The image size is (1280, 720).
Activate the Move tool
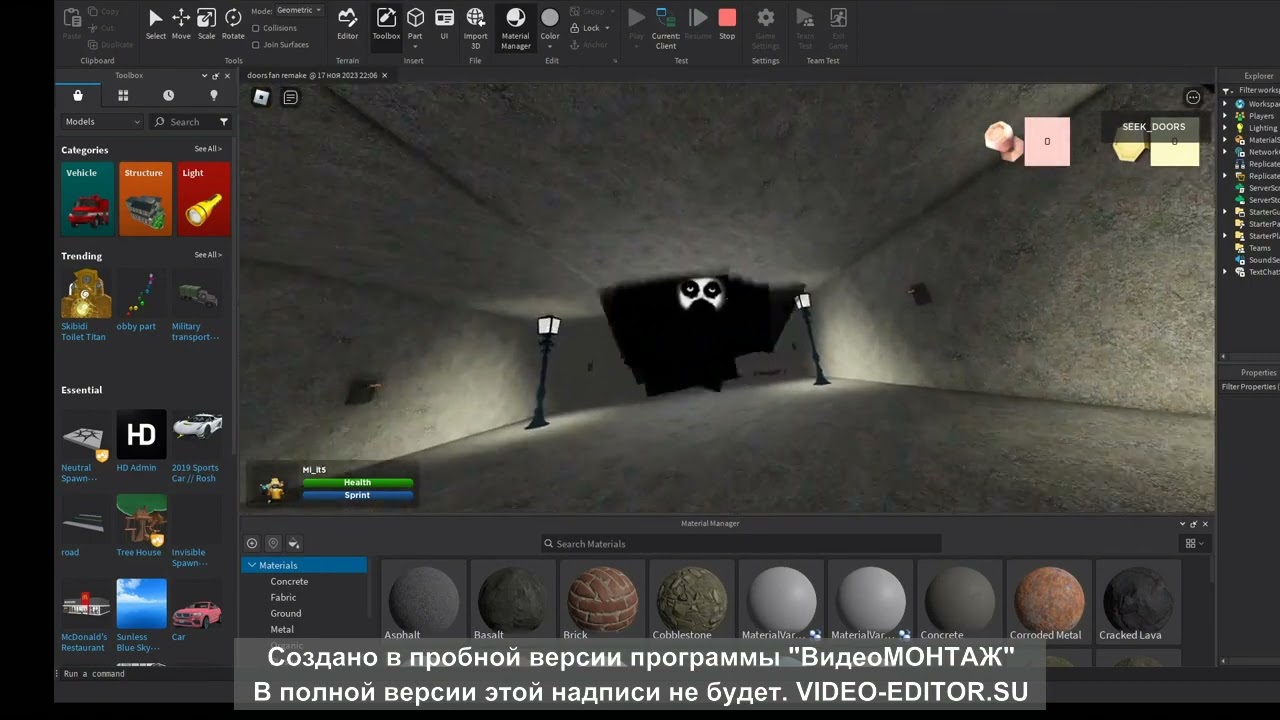click(x=181, y=24)
